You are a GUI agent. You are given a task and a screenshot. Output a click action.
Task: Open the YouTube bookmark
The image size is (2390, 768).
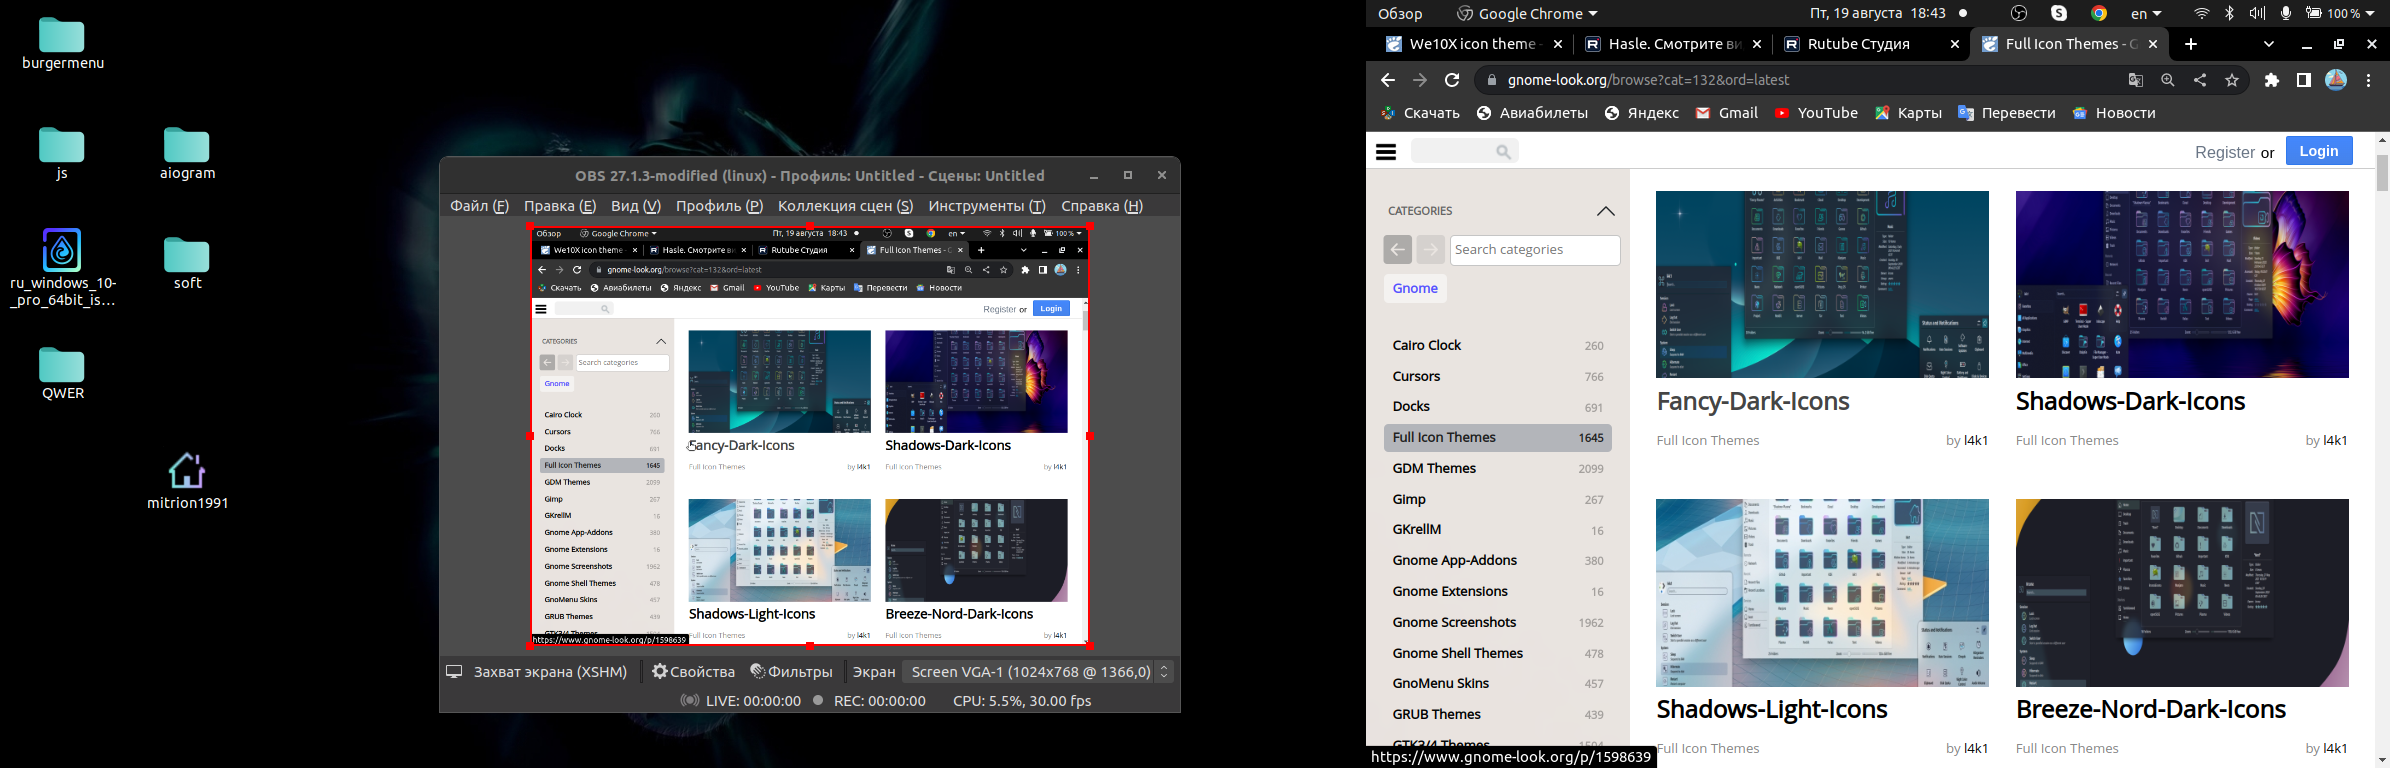[1816, 113]
